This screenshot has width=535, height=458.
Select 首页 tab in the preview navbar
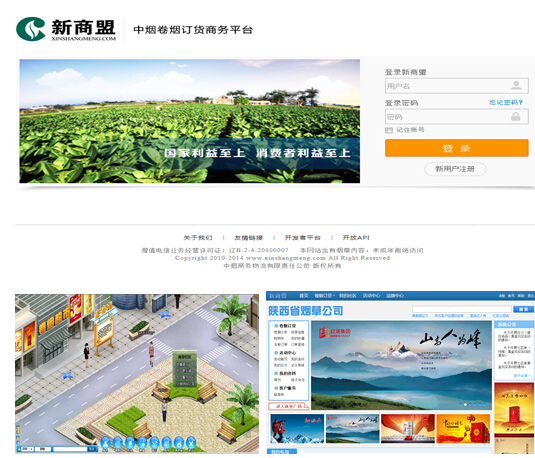click(304, 296)
